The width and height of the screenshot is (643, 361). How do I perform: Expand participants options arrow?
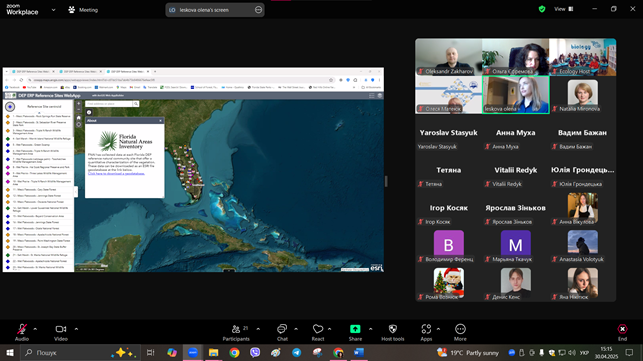click(258, 329)
